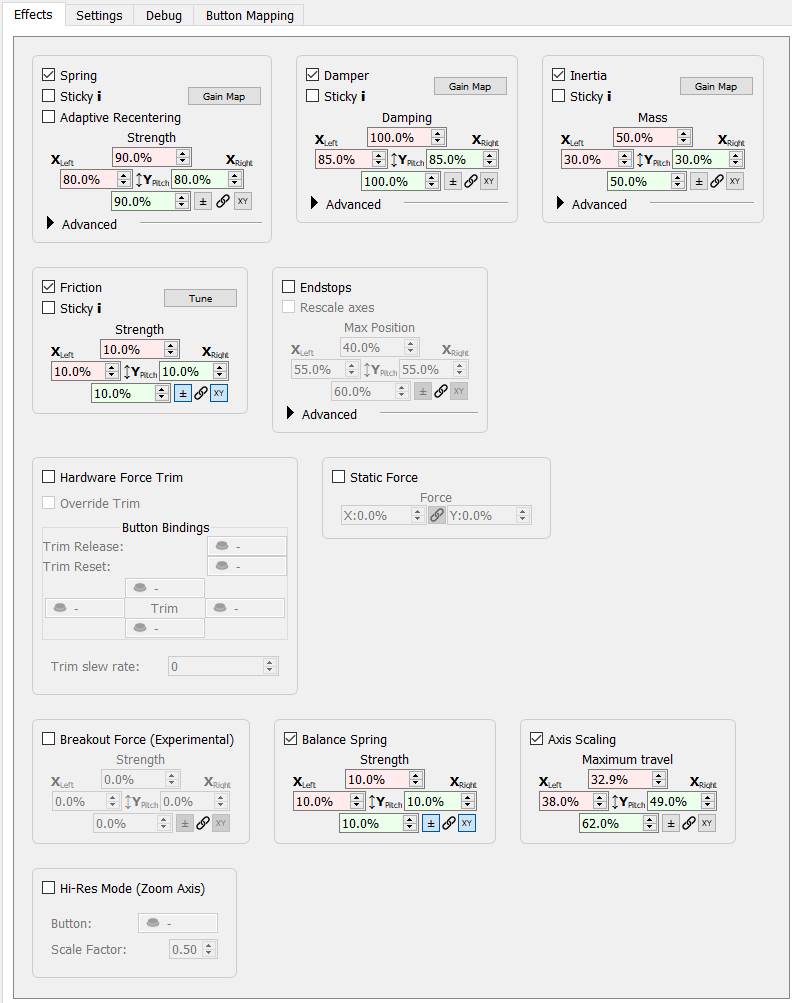Viewport: 792px width, 1003px height.
Task: Open Gain Map for Spring
Action: 224,96
